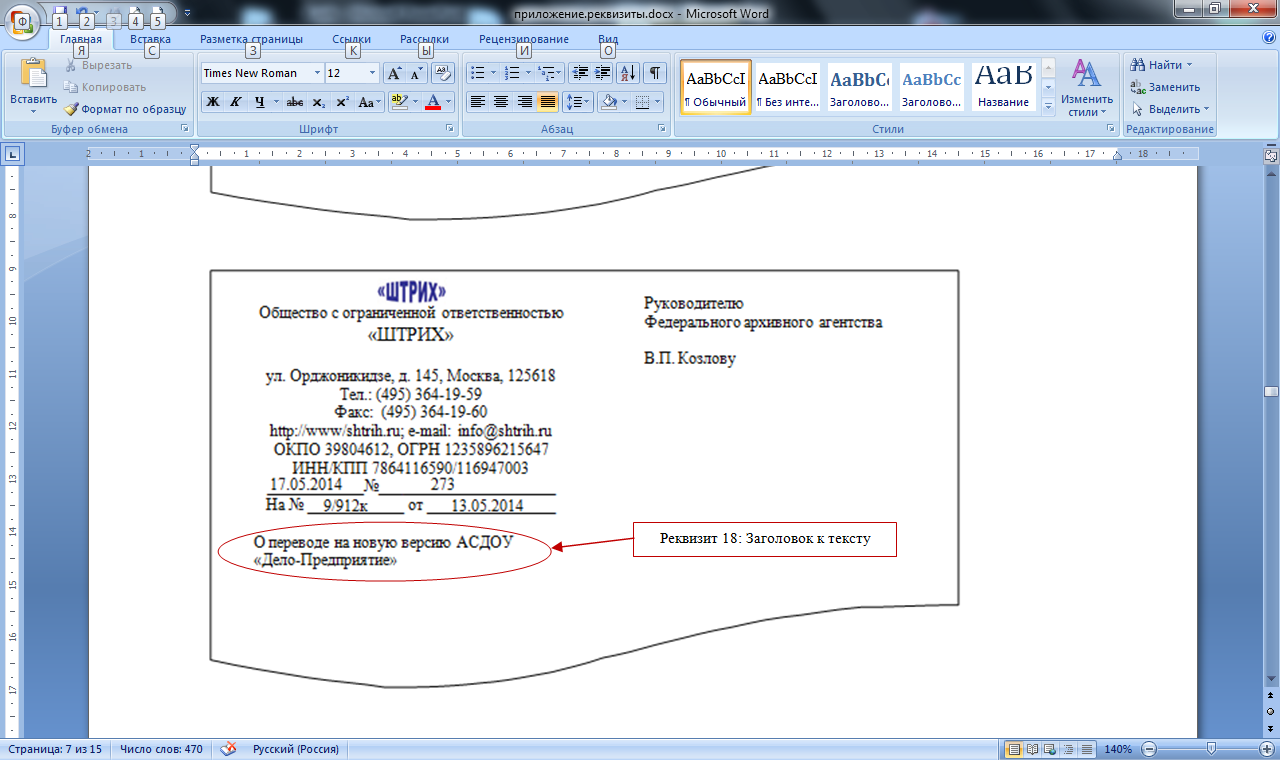The height and width of the screenshot is (760, 1280).
Task: Open the Paragraph (Абзац) dialog launcher
Action: coord(662,130)
